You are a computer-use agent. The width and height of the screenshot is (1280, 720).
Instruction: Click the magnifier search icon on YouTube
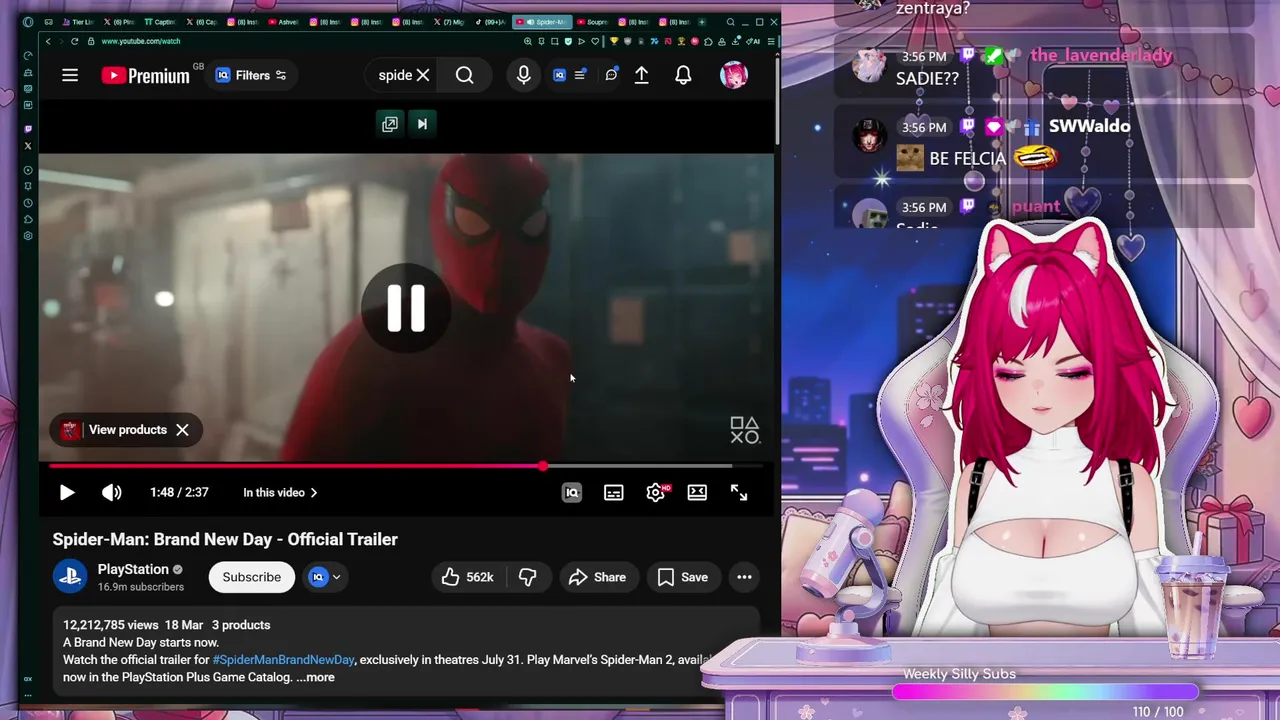[x=465, y=75]
